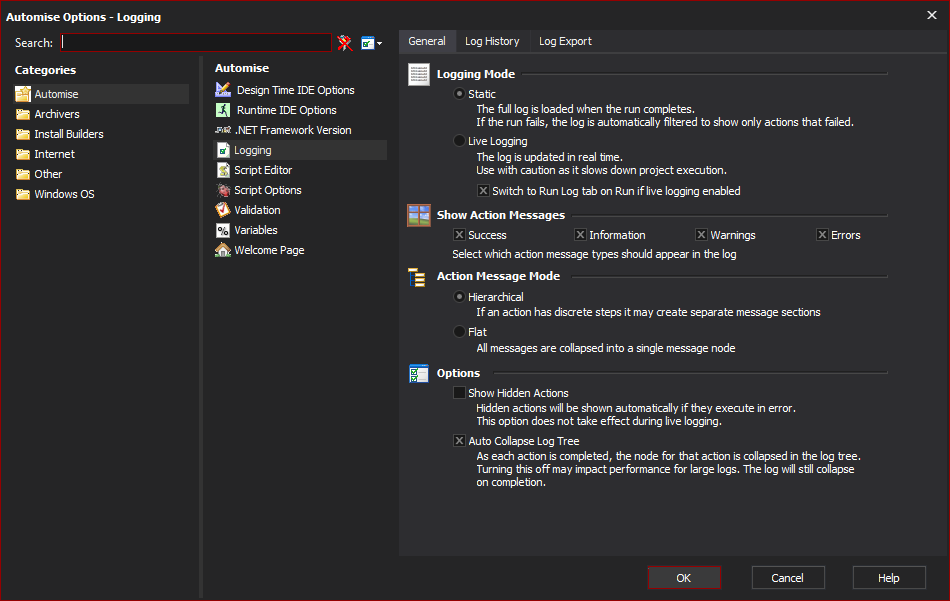Toggle Switch to Run Log tab checkbox
Screen dimensions: 950x601
tap(483, 191)
